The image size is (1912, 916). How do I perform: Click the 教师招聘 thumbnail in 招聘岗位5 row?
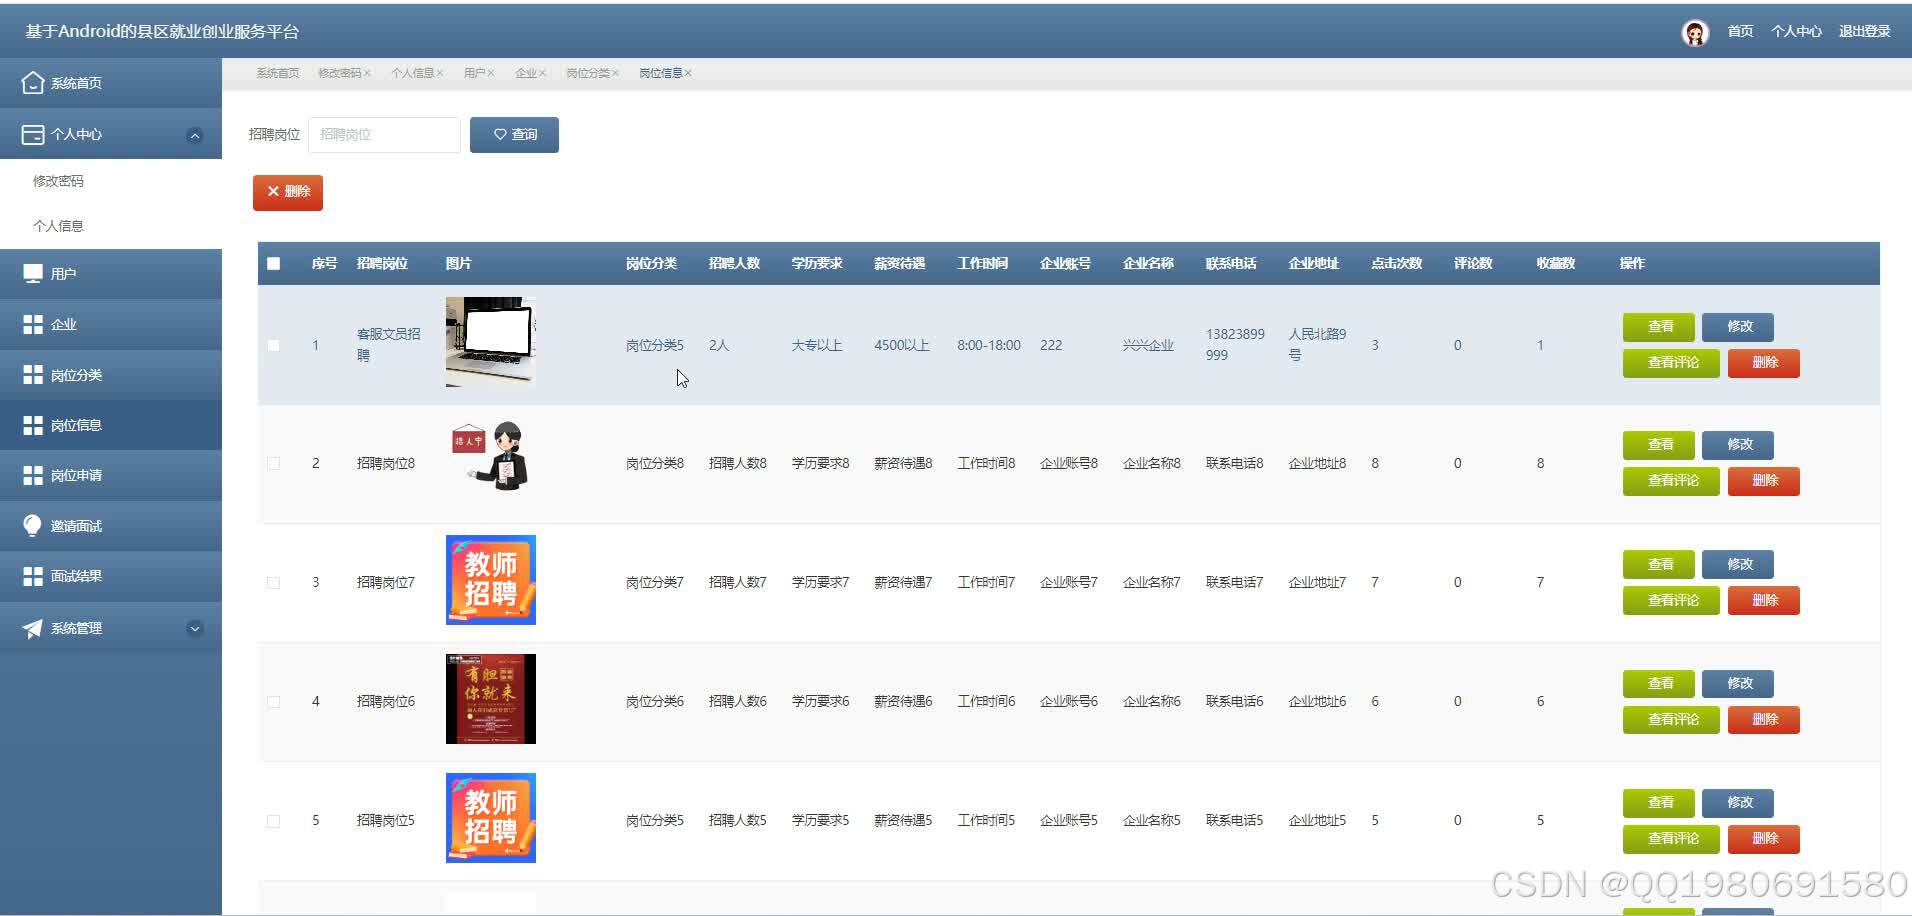491,818
